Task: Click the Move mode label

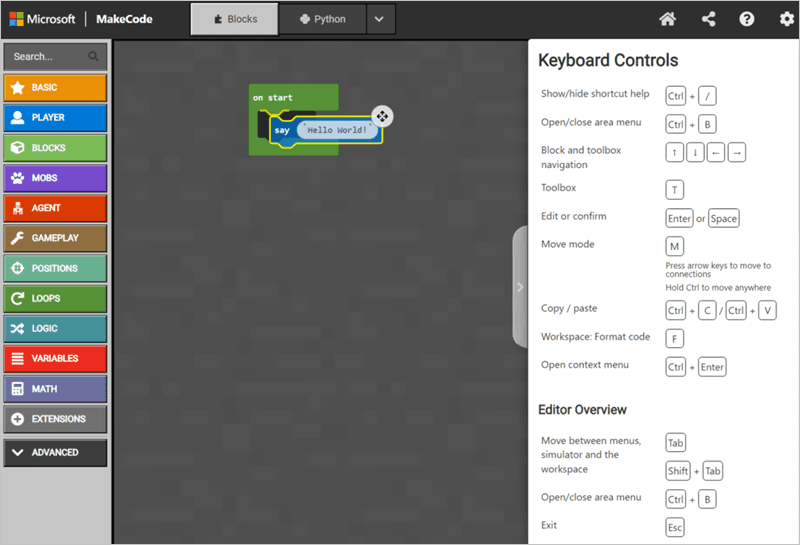Action: point(567,244)
